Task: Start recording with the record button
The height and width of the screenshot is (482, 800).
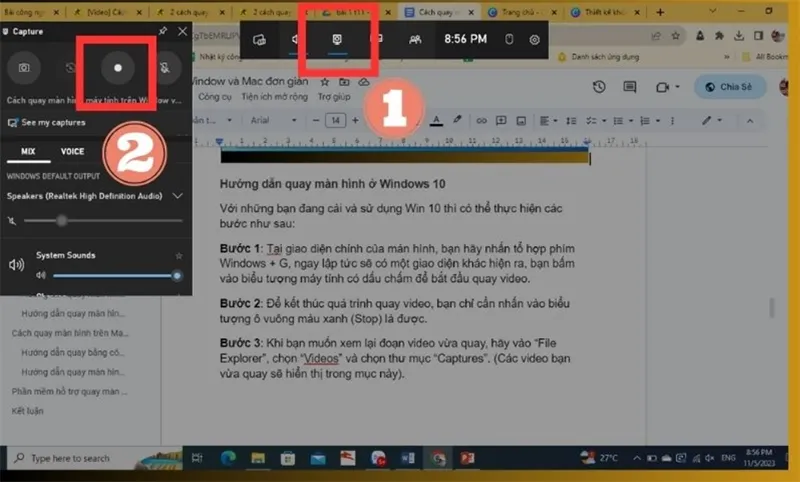Action: (118, 68)
